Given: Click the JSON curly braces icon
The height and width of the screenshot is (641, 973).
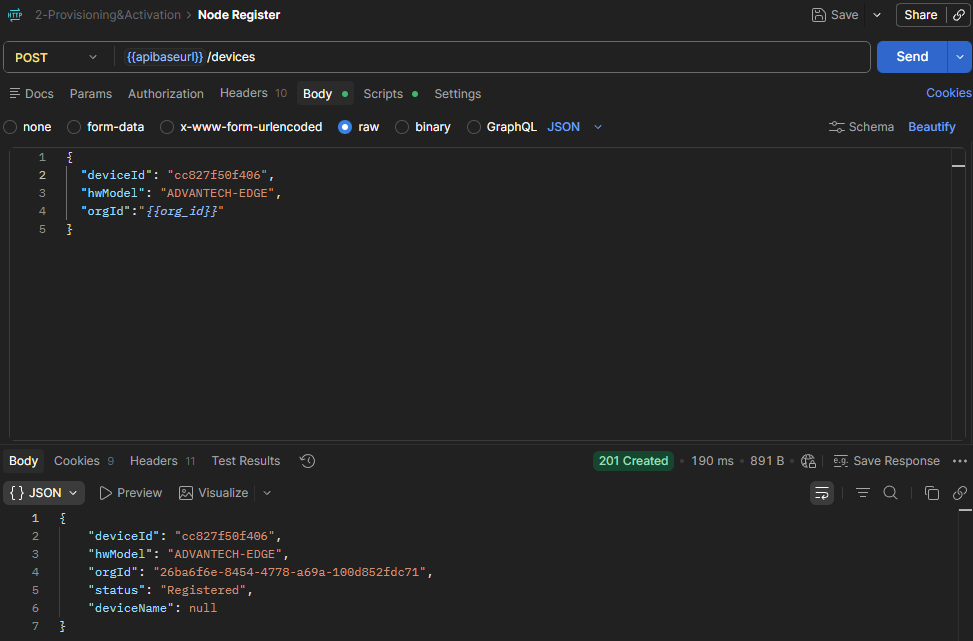Looking at the screenshot, I should [x=17, y=493].
